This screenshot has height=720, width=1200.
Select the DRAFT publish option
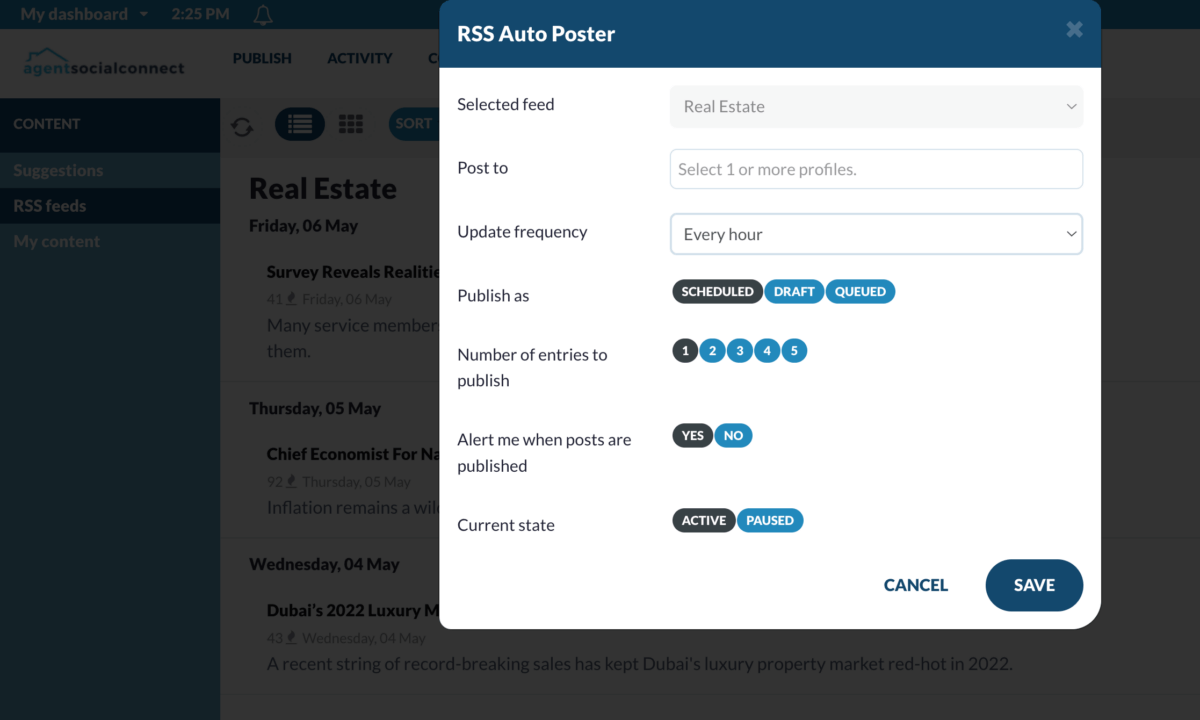point(794,292)
